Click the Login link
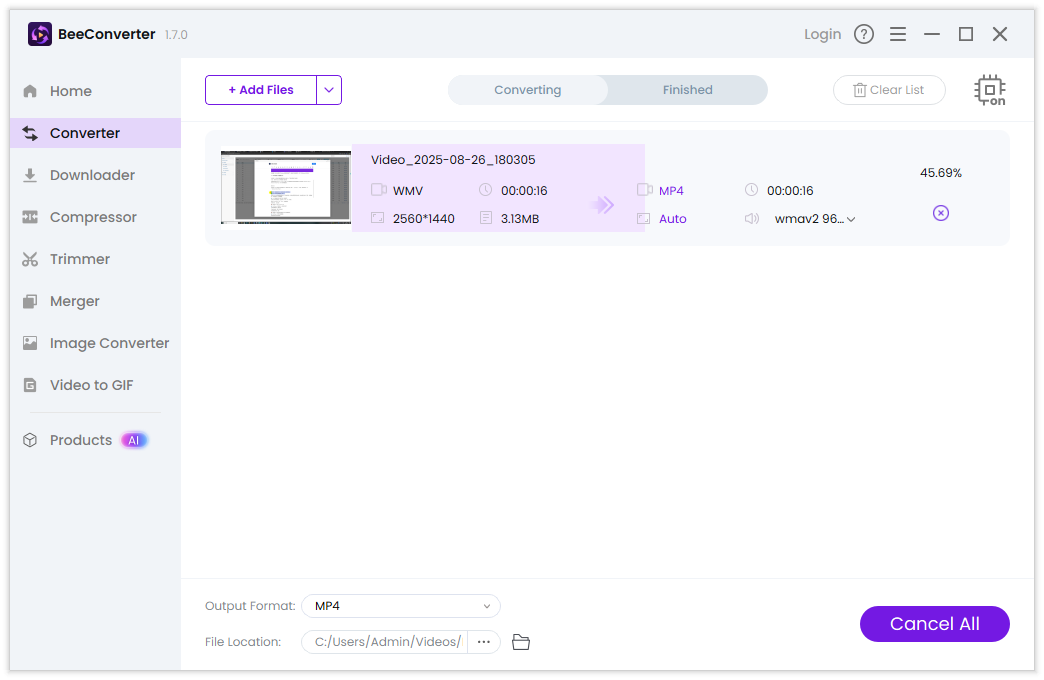The width and height of the screenshot is (1044, 680). [822, 34]
